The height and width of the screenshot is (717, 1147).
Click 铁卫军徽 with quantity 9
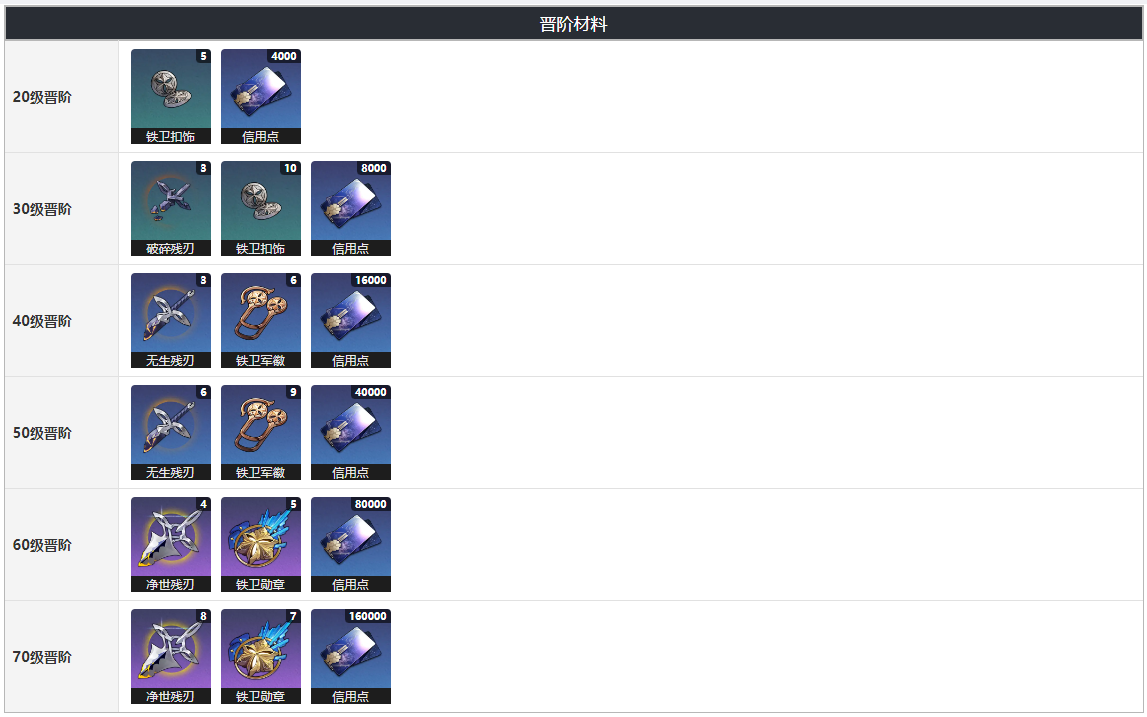[260, 432]
